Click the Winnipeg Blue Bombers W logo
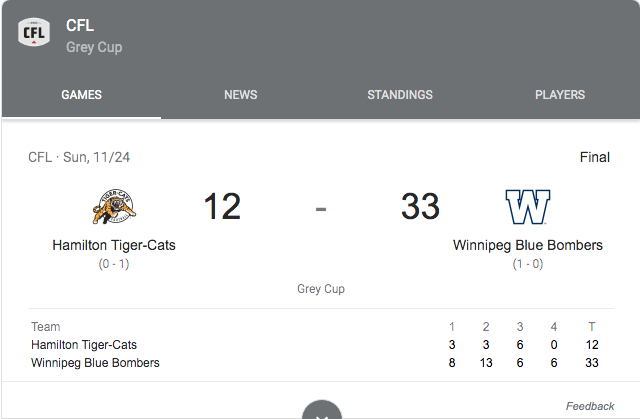The width and height of the screenshot is (640, 419). 528,207
